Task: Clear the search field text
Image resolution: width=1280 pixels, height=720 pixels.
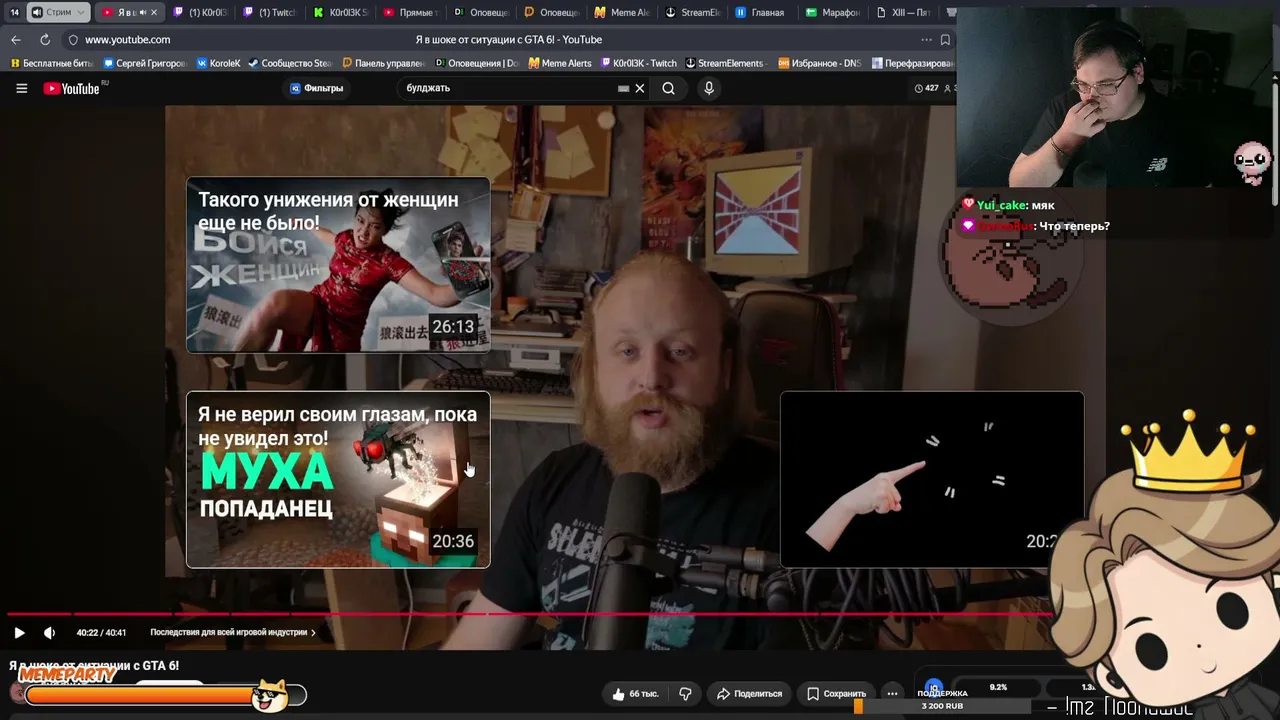Action: 640,88
